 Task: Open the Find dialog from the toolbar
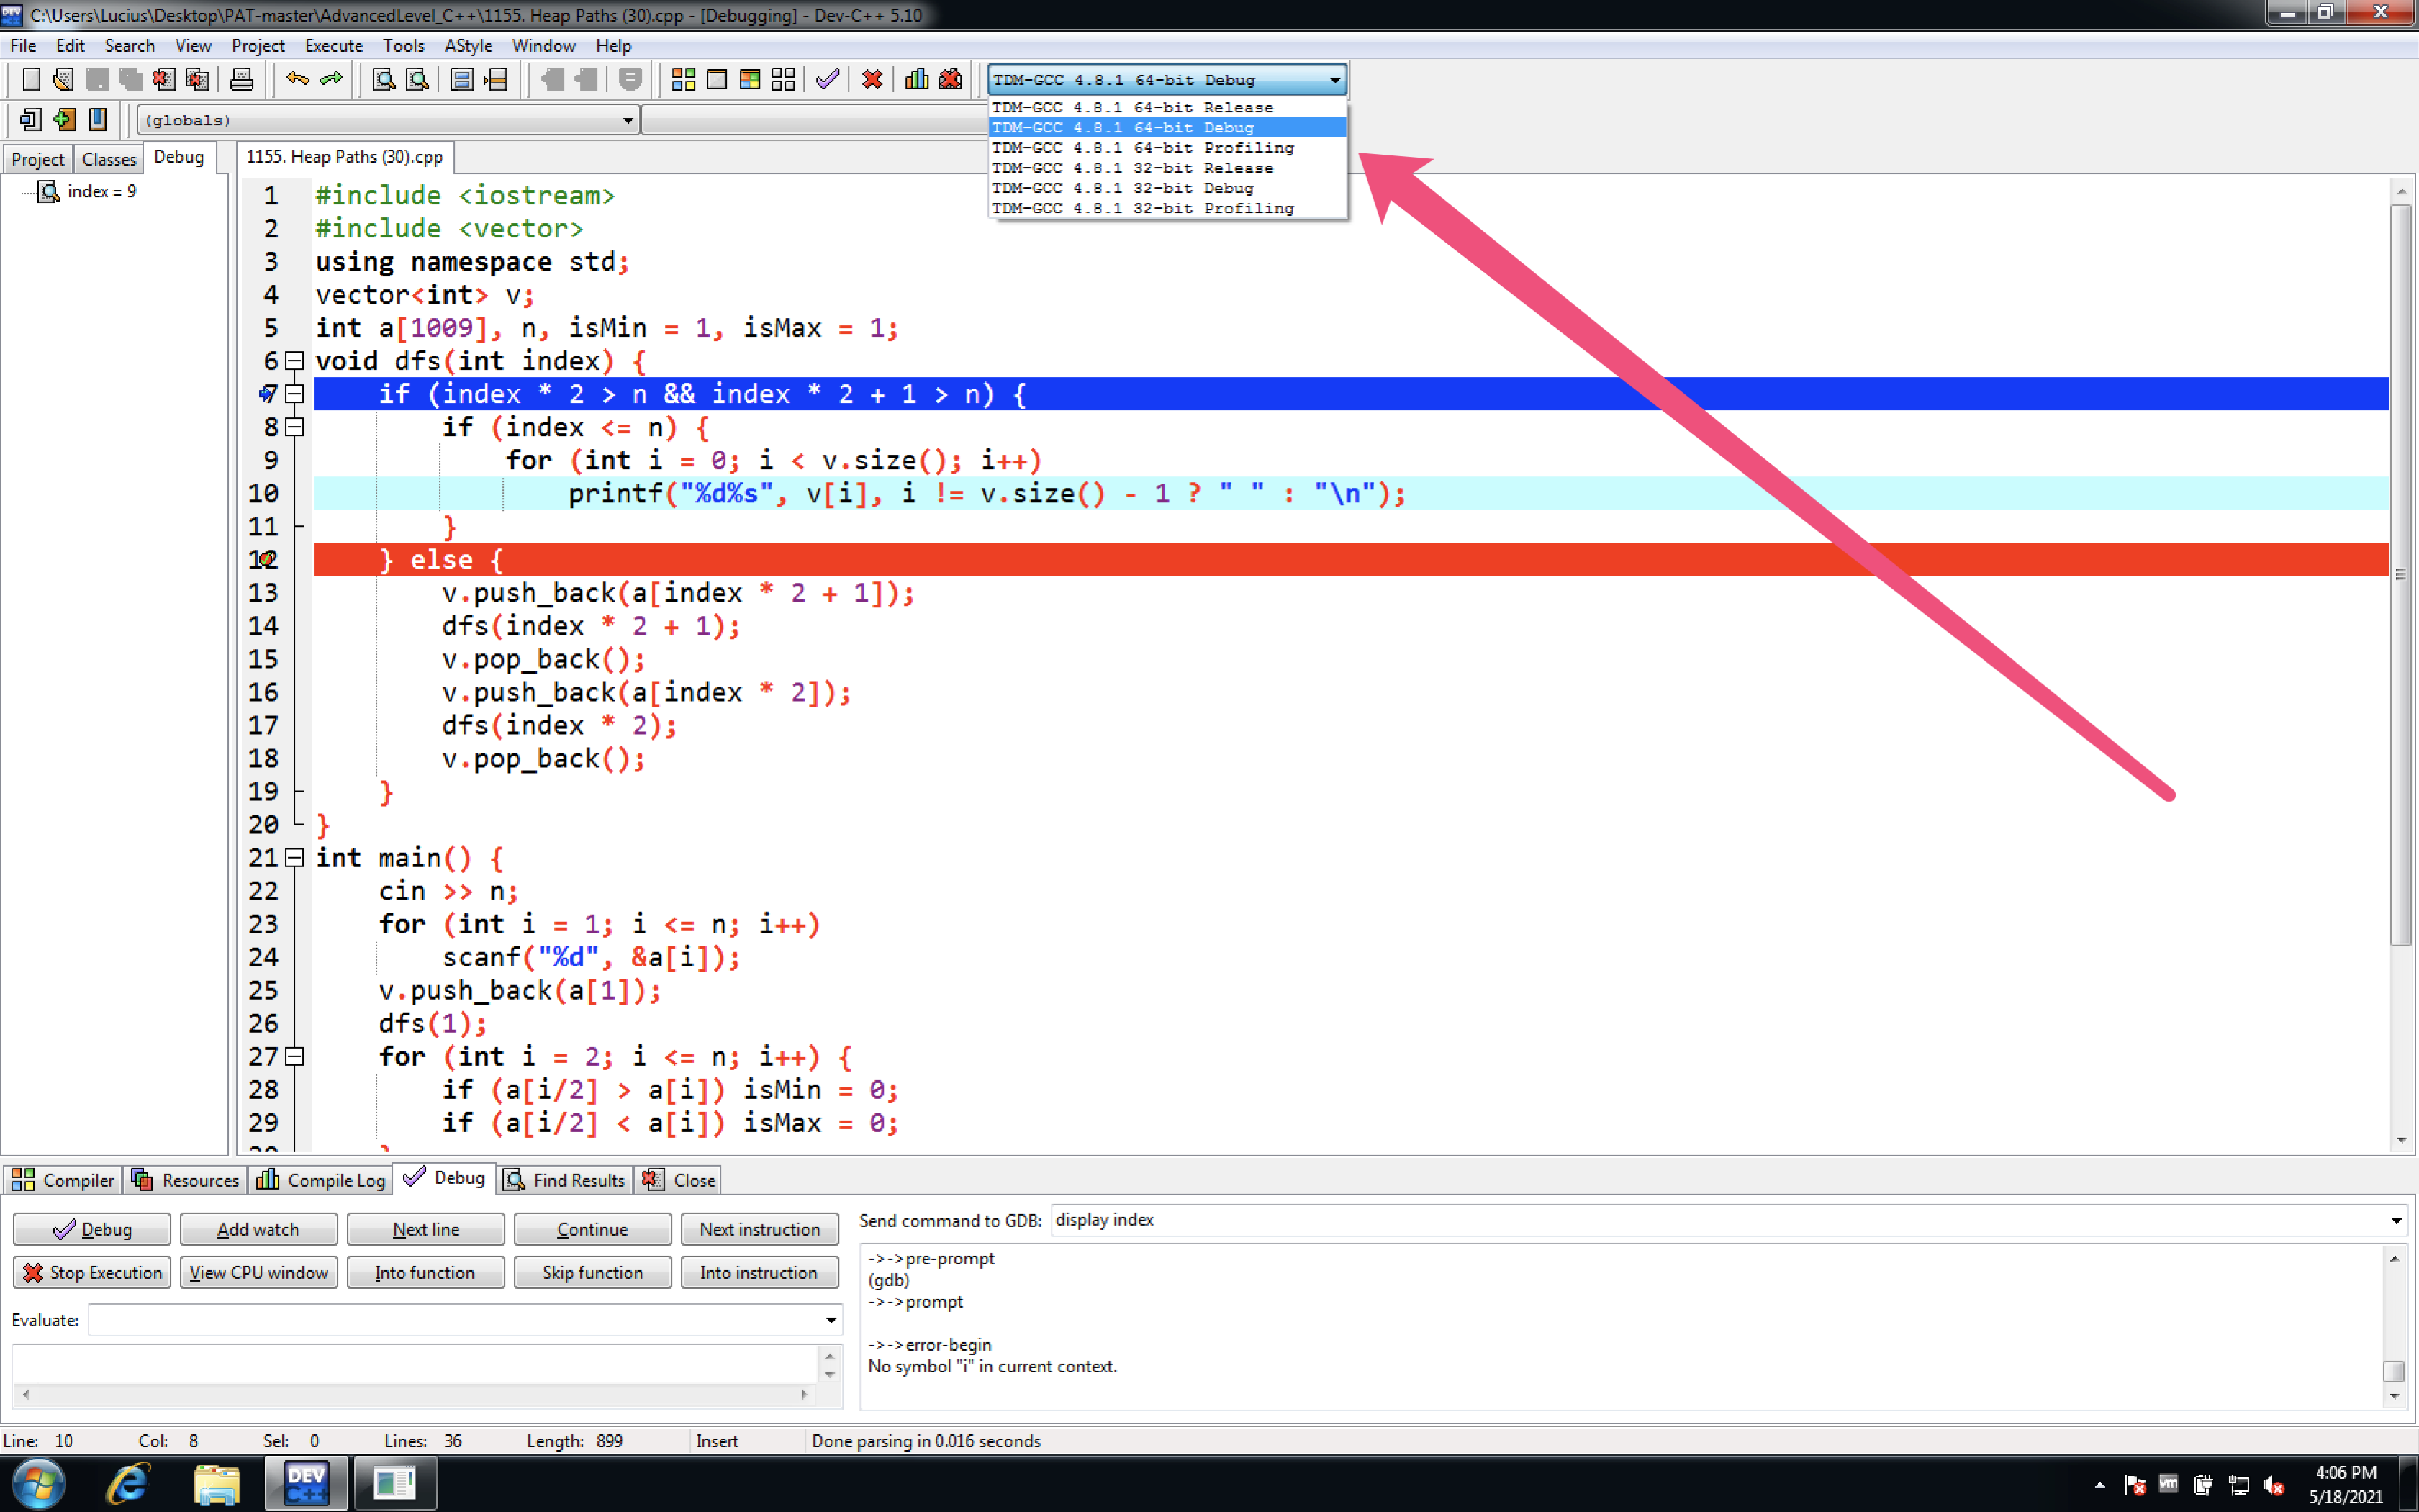[x=383, y=79]
